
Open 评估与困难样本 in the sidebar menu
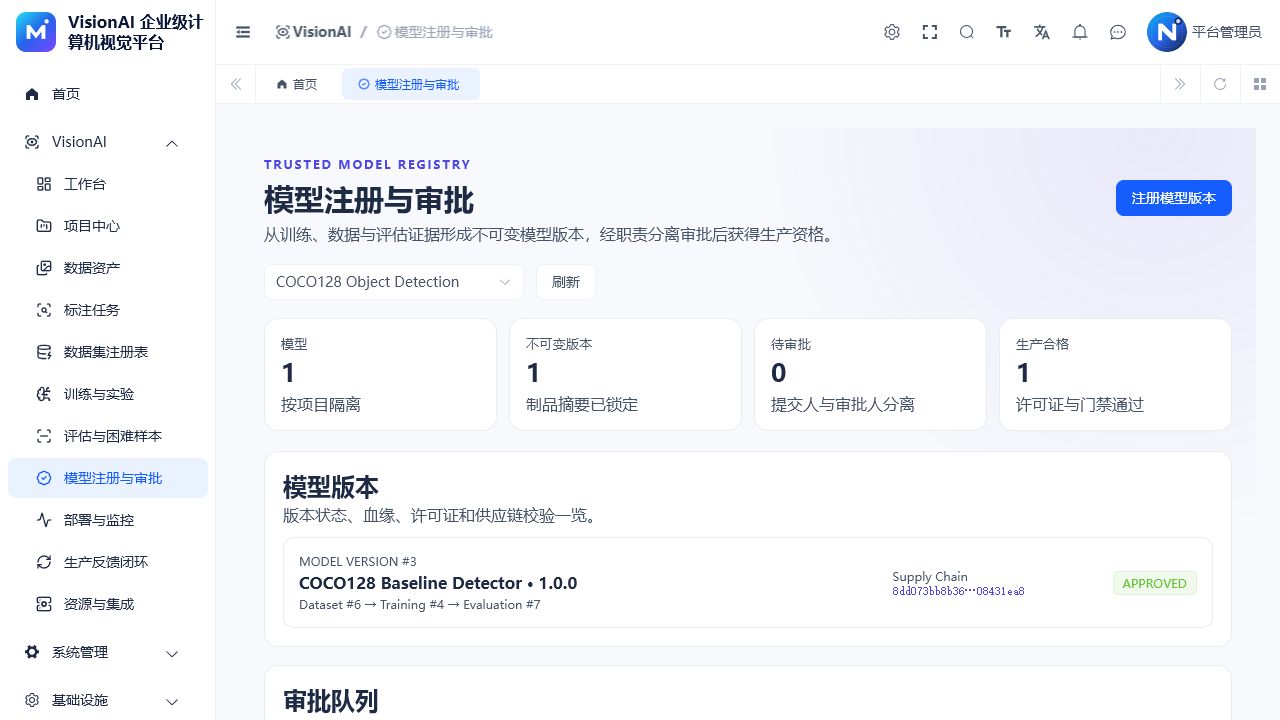click(x=108, y=436)
